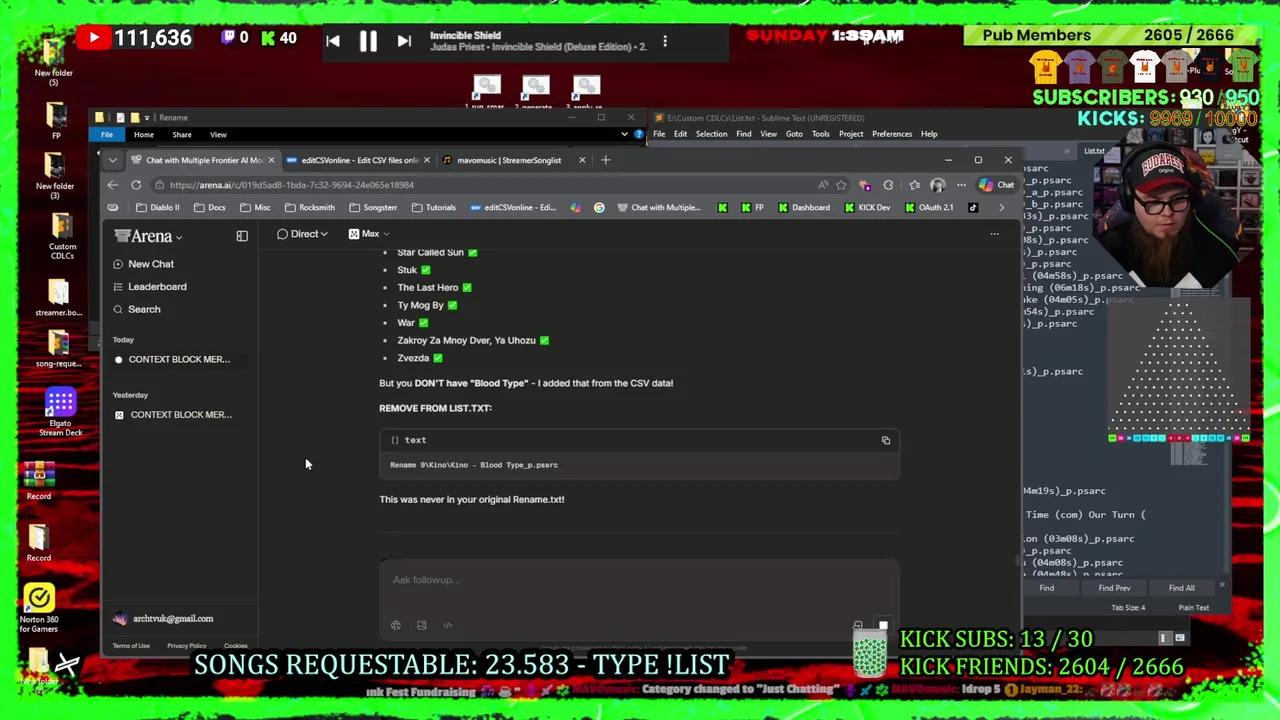Open the Tools menu in Sublime Text

[x=821, y=134]
